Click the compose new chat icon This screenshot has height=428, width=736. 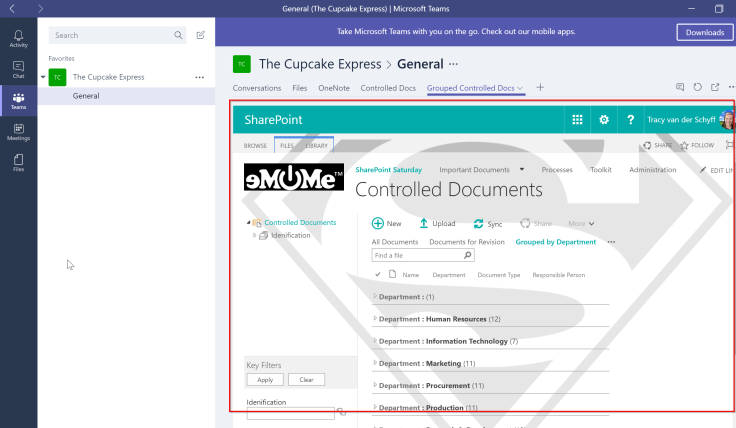coord(201,35)
